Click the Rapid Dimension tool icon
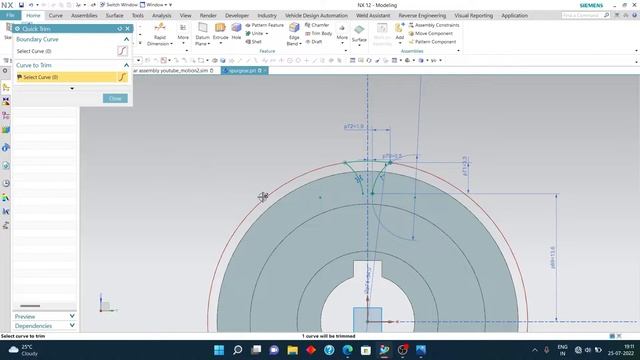Screen dimensions: 640x360 click(x=160, y=27)
